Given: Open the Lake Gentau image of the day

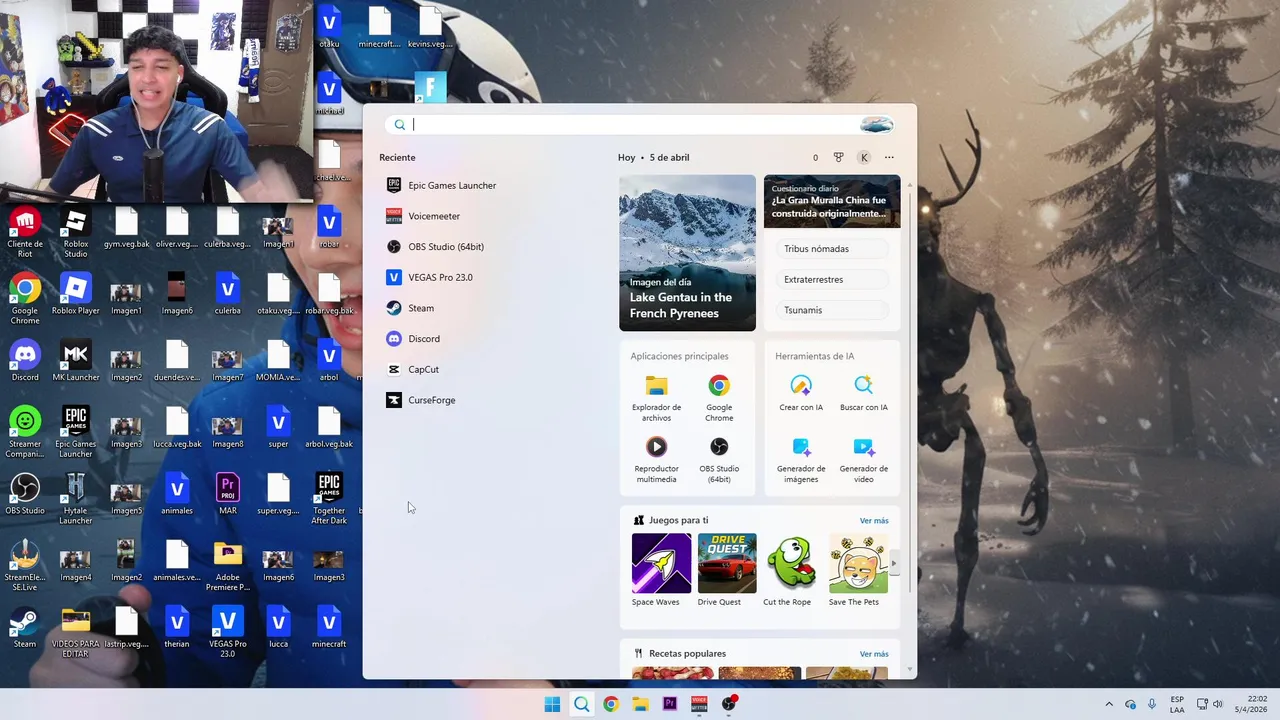Looking at the screenshot, I should pos(687,253).
